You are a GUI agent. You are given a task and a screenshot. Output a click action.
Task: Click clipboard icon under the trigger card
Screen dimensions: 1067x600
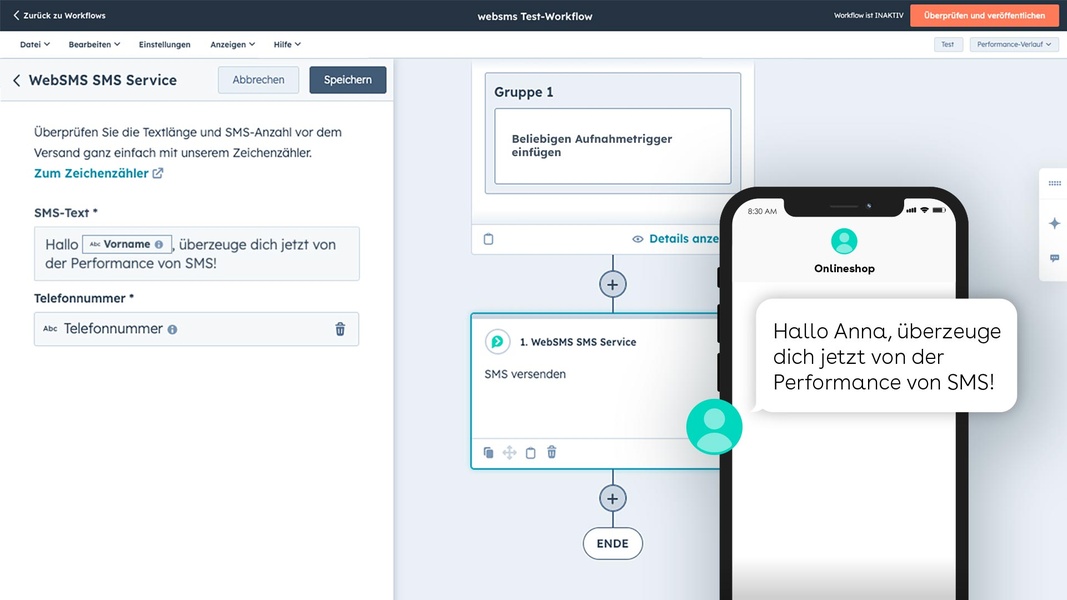[x=489, y=239]
